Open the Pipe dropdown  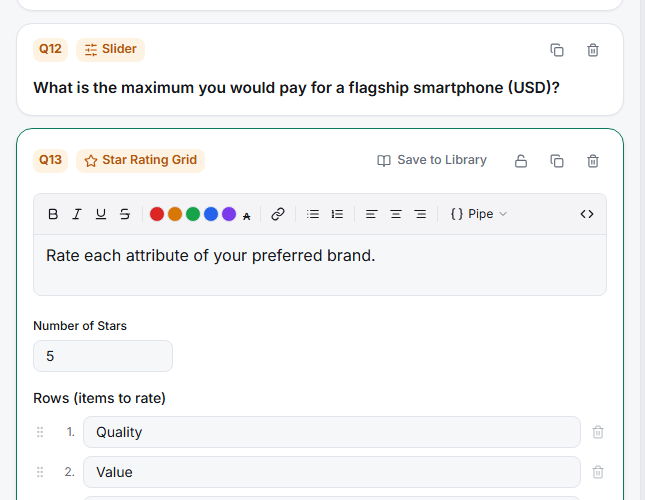point(478,214)
